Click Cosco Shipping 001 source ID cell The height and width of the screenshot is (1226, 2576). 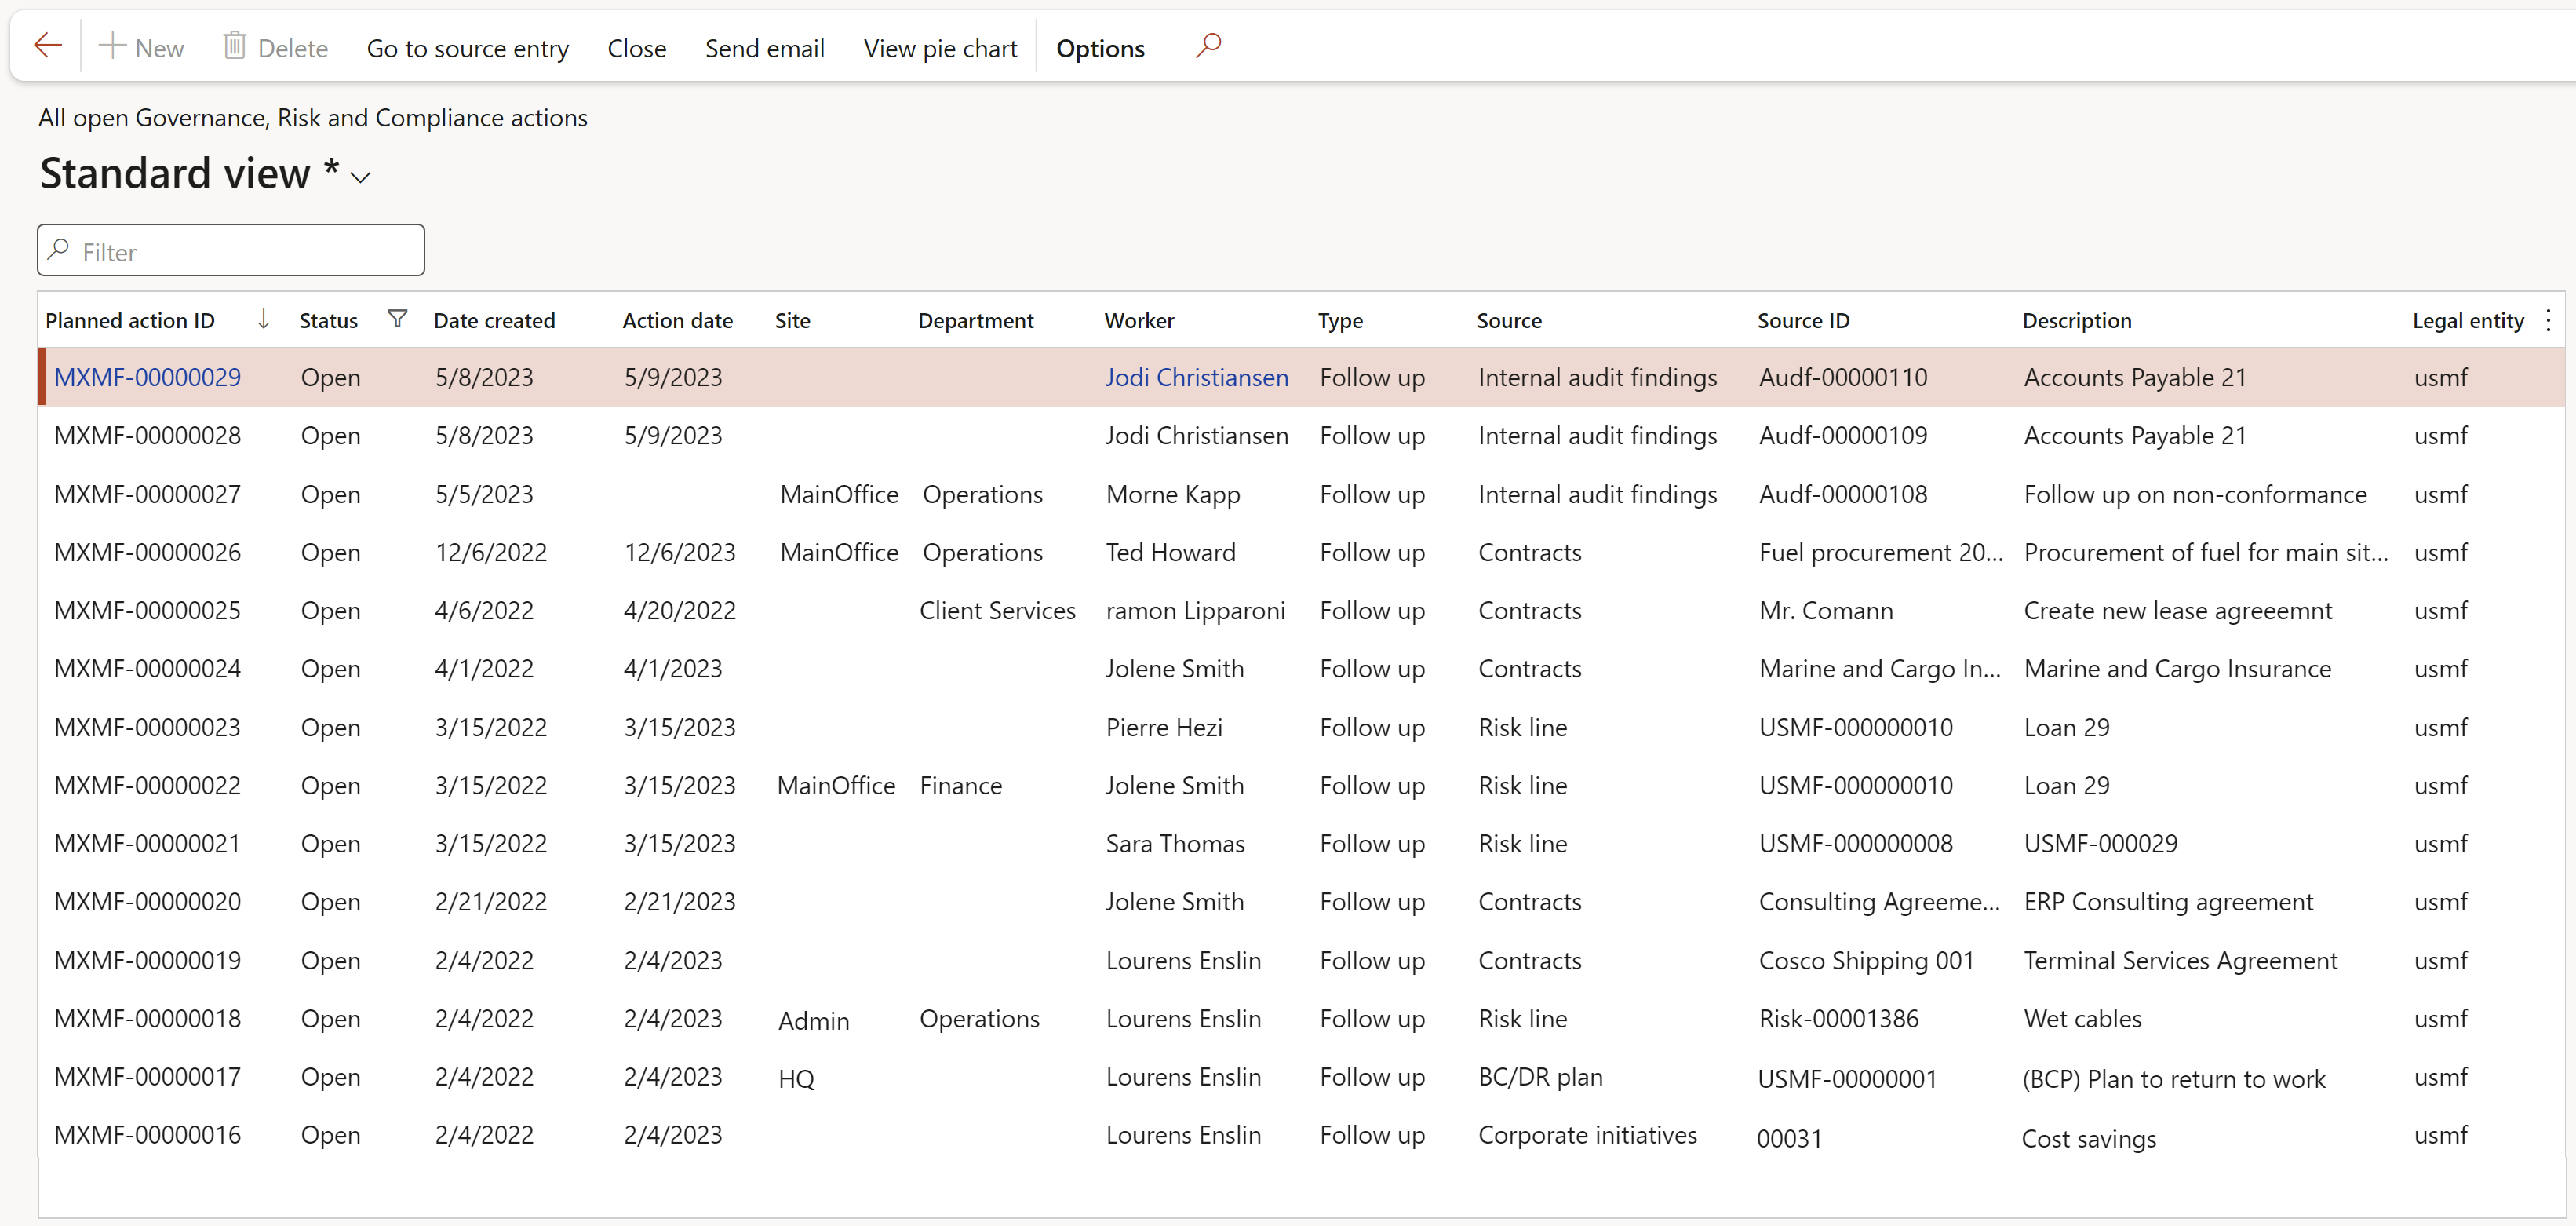[1867, 960]
